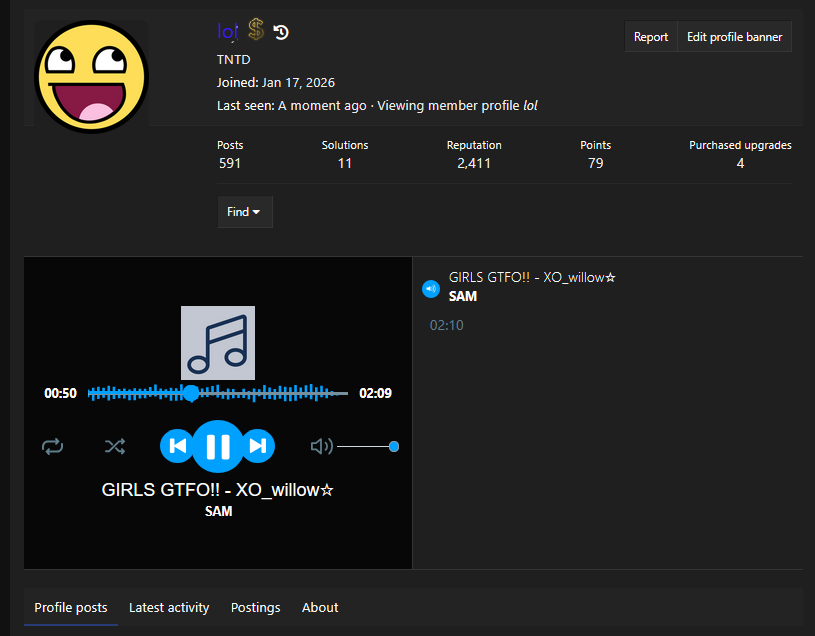Viewport: 815px width, 636px height.
Task: Click the gold dollar sign badge
Action: [257, 32]
